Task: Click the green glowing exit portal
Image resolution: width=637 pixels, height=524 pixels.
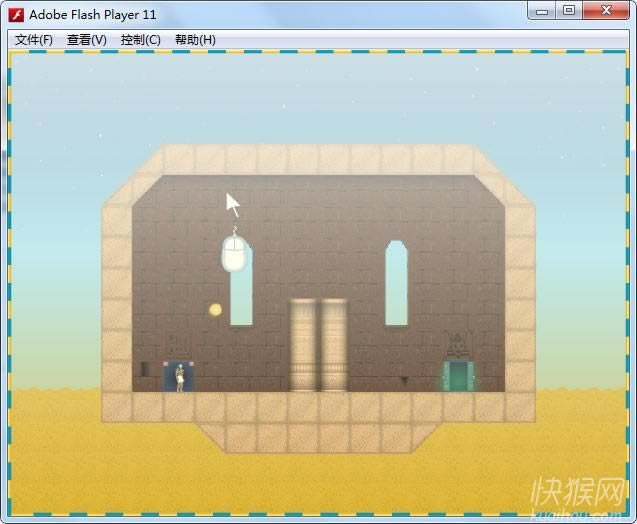Action: point(459,377)
